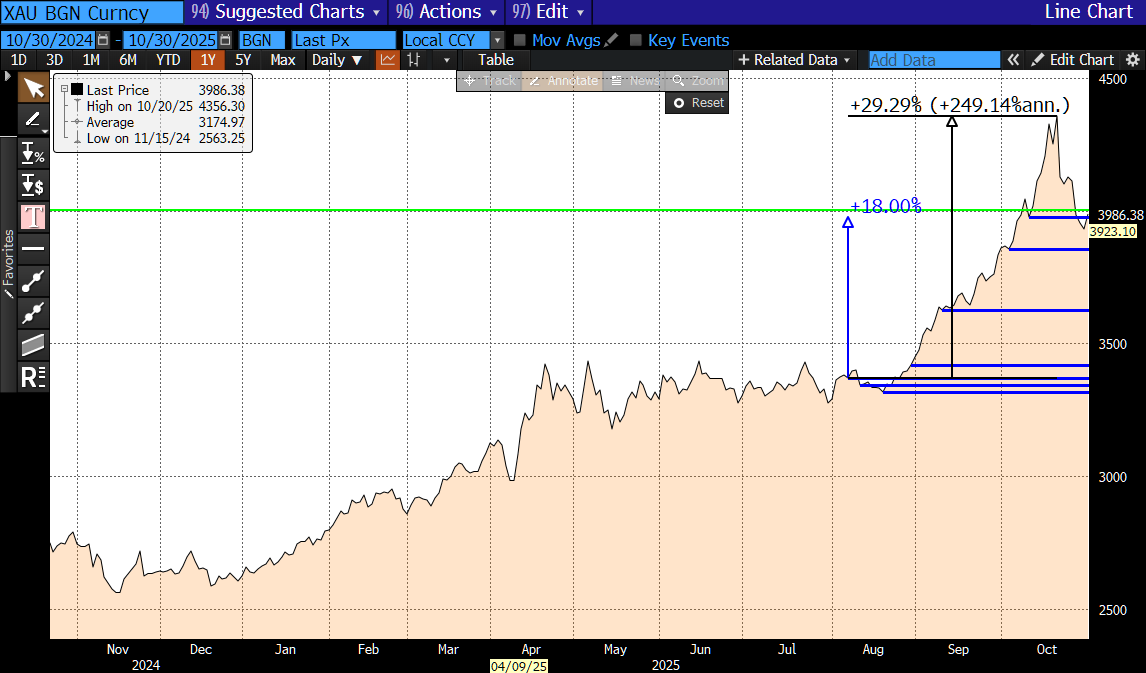
Task: Open the start date calendar picker
Action: [103, 40]
